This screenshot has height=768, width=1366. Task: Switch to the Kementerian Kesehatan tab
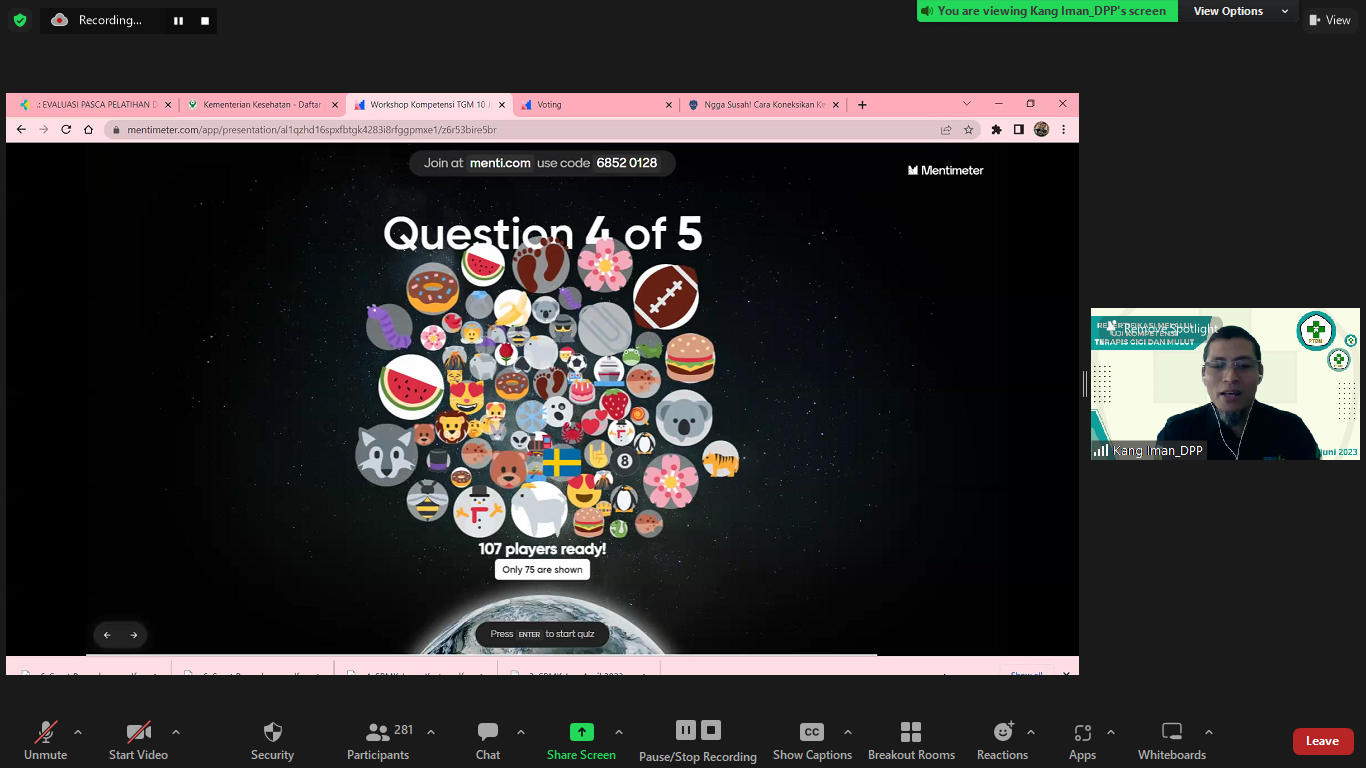point(260,104)
